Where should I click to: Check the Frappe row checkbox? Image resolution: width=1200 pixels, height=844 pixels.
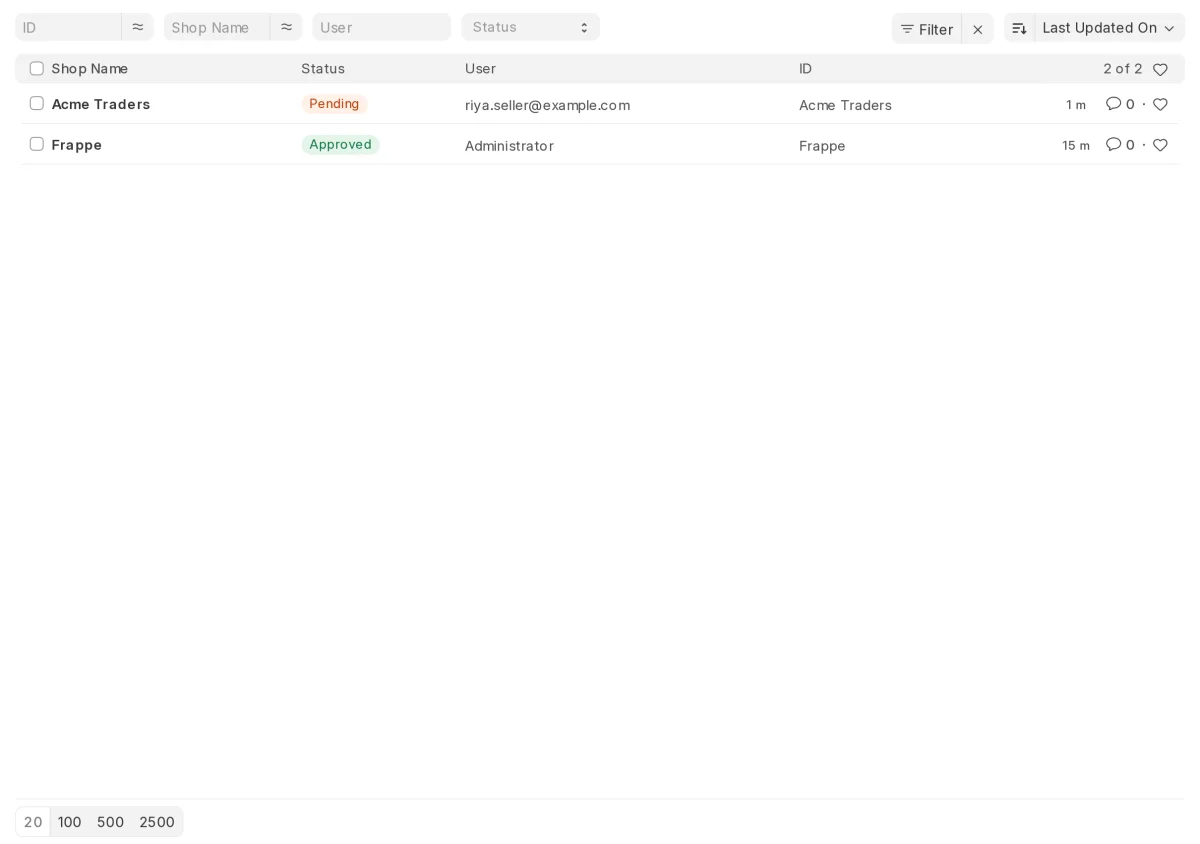[37, 144]
